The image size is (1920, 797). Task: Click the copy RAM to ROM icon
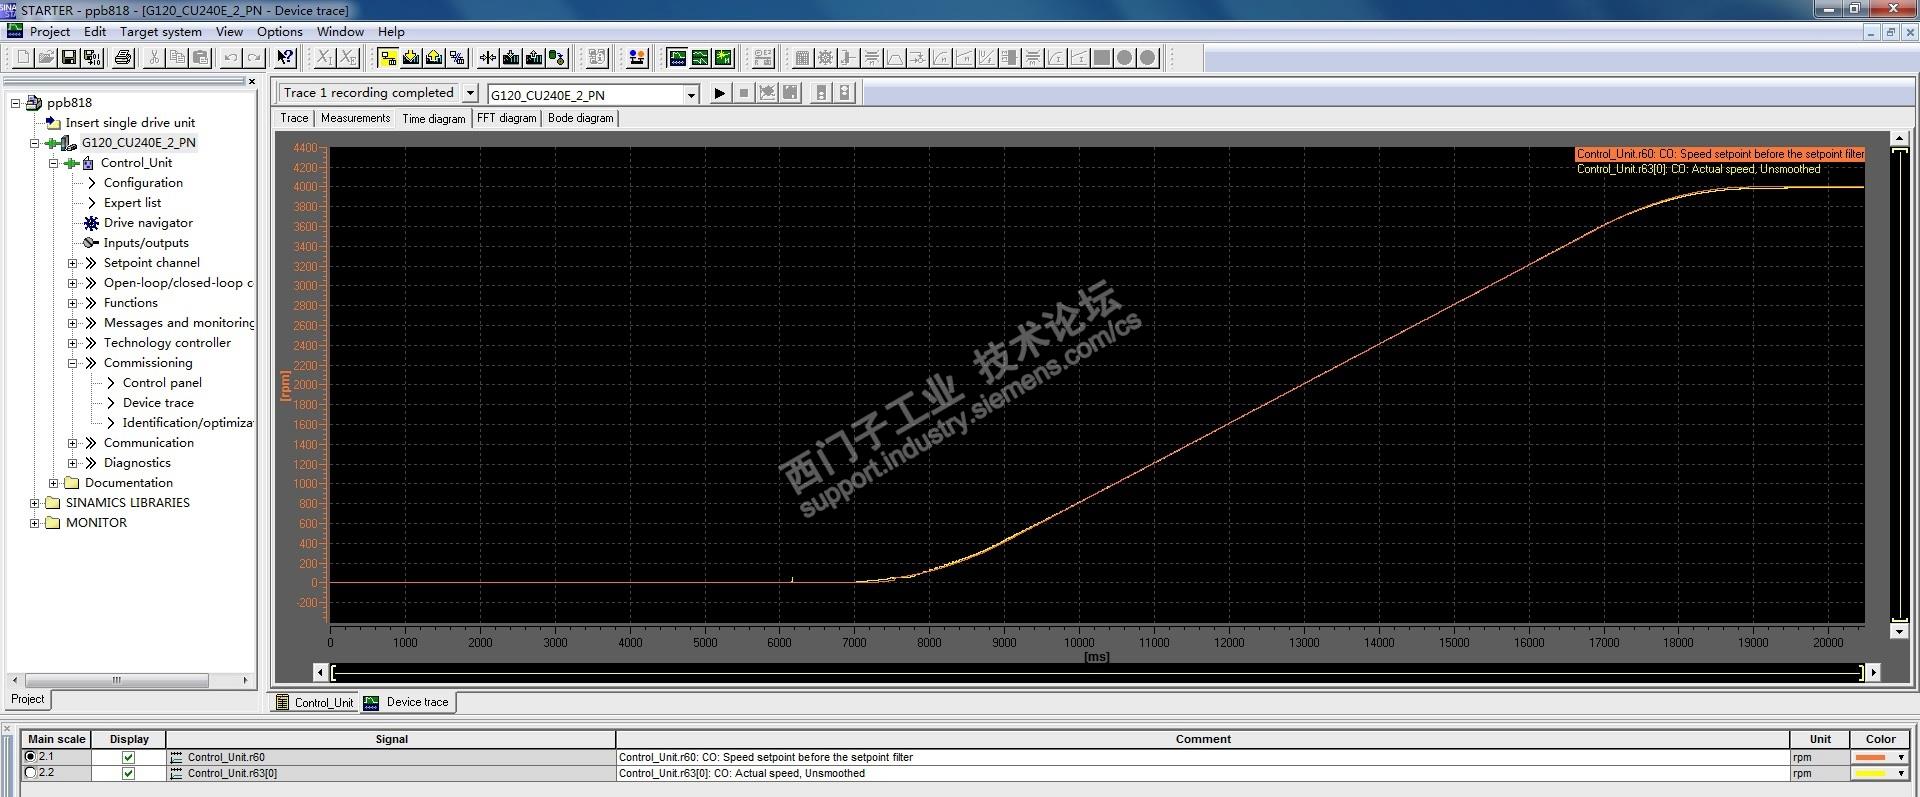557,58
